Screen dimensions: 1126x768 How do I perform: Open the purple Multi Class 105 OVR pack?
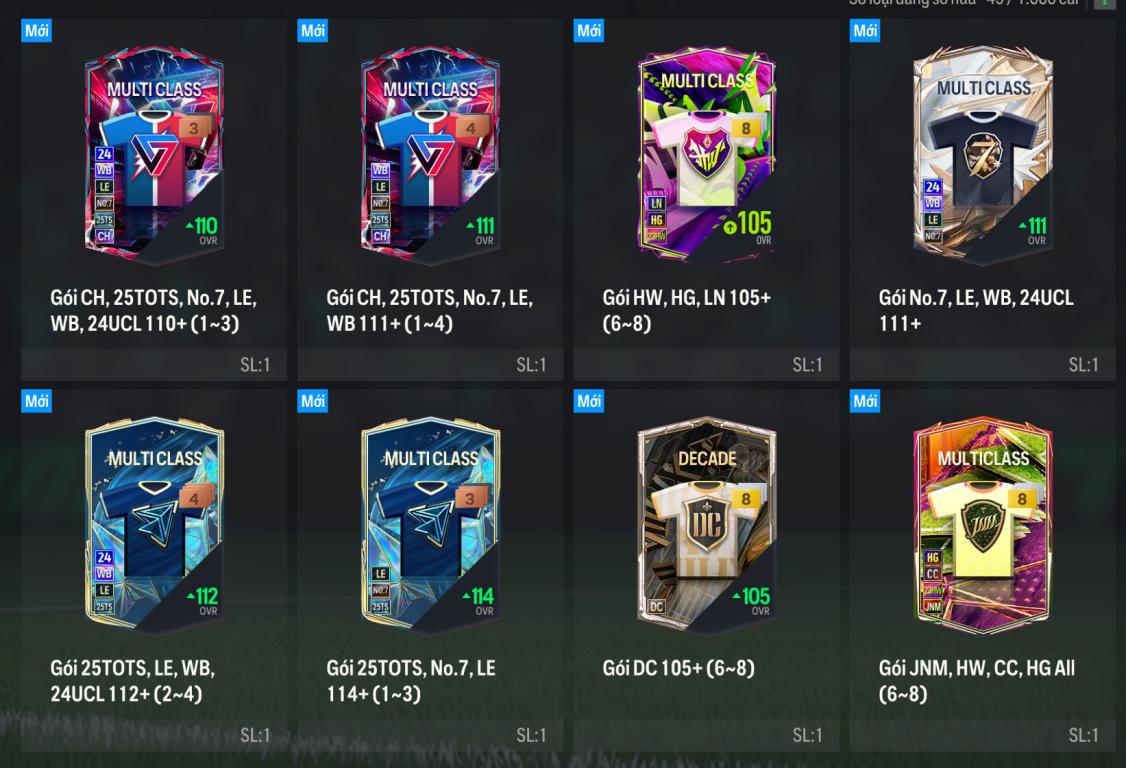coord(707,157)
